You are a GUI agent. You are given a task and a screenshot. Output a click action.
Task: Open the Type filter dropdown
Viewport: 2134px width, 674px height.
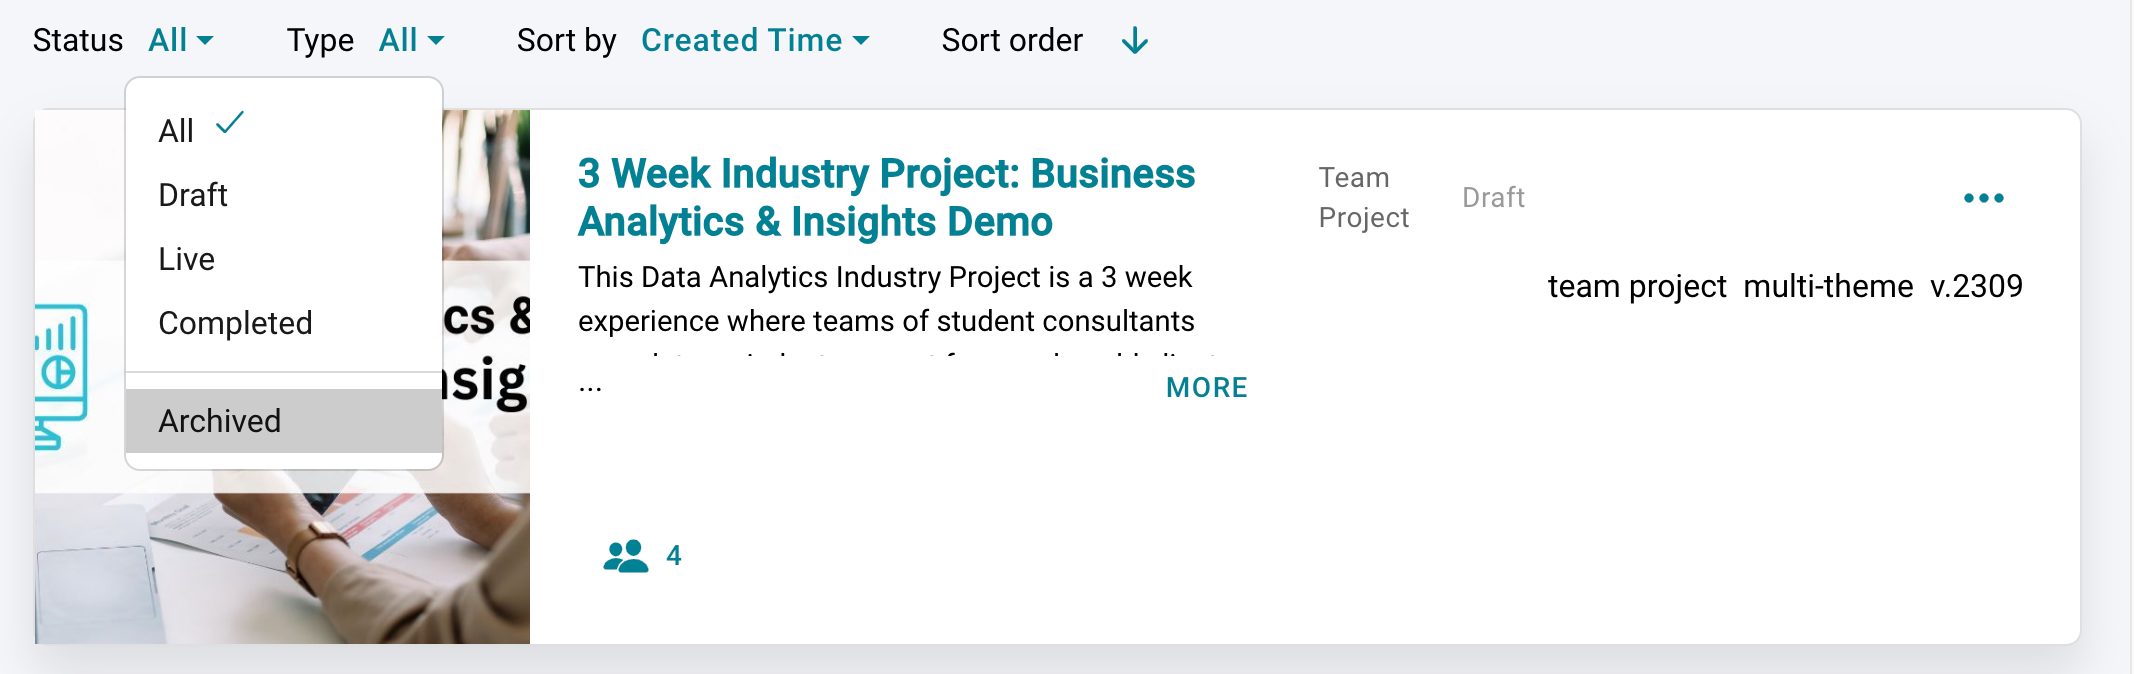[411, 41]
